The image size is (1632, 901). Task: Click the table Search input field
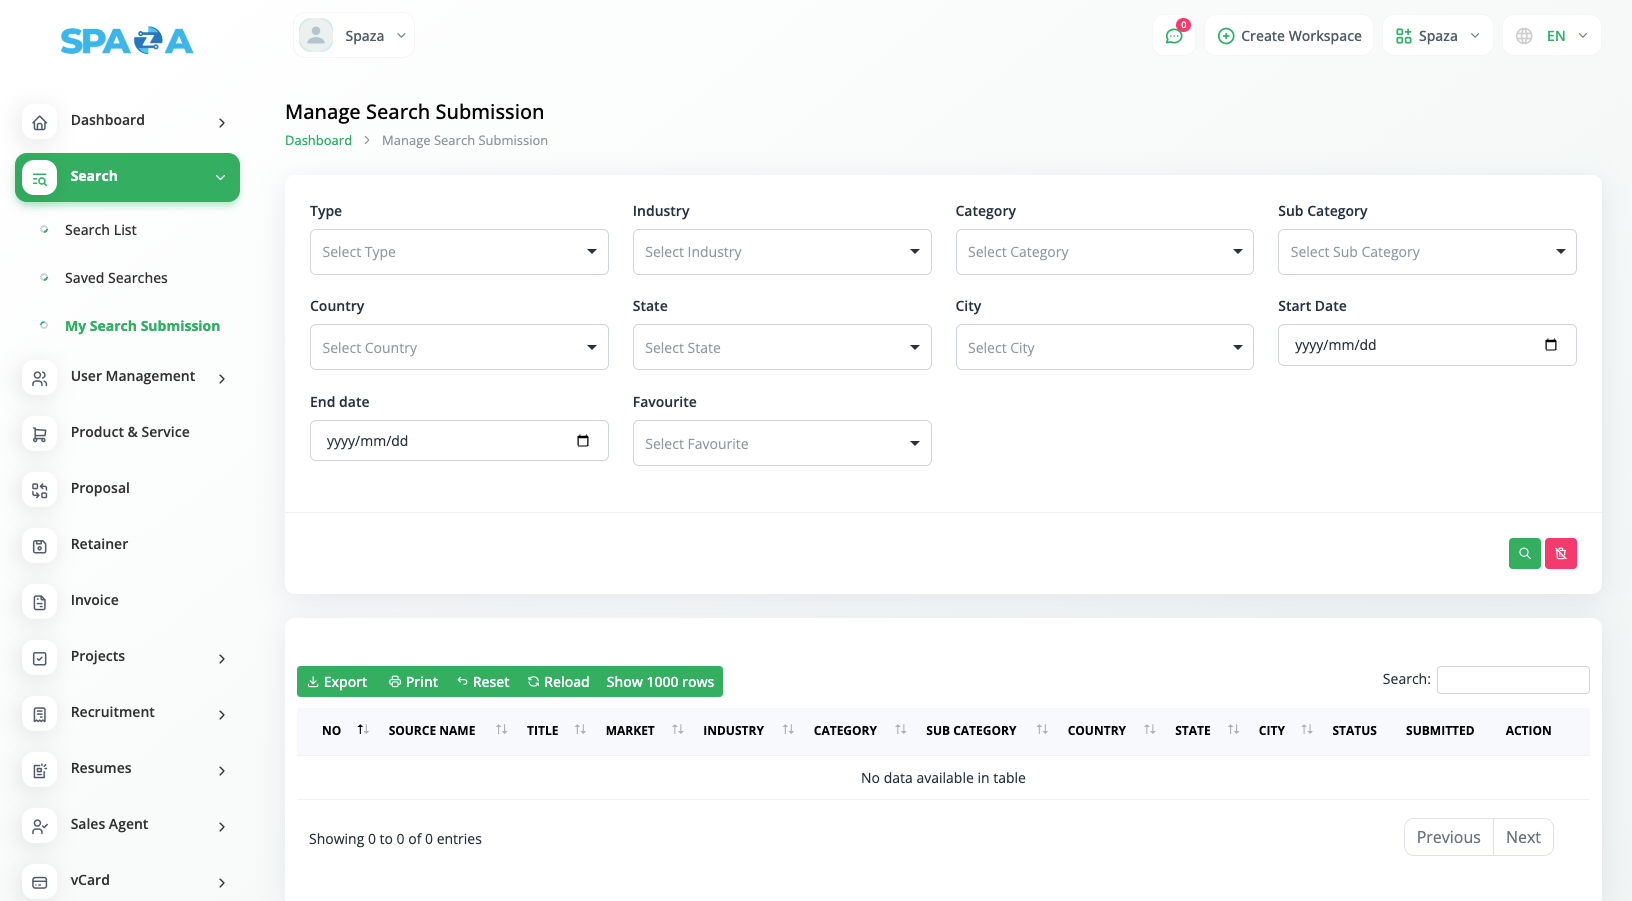[x=1512, y=680]
